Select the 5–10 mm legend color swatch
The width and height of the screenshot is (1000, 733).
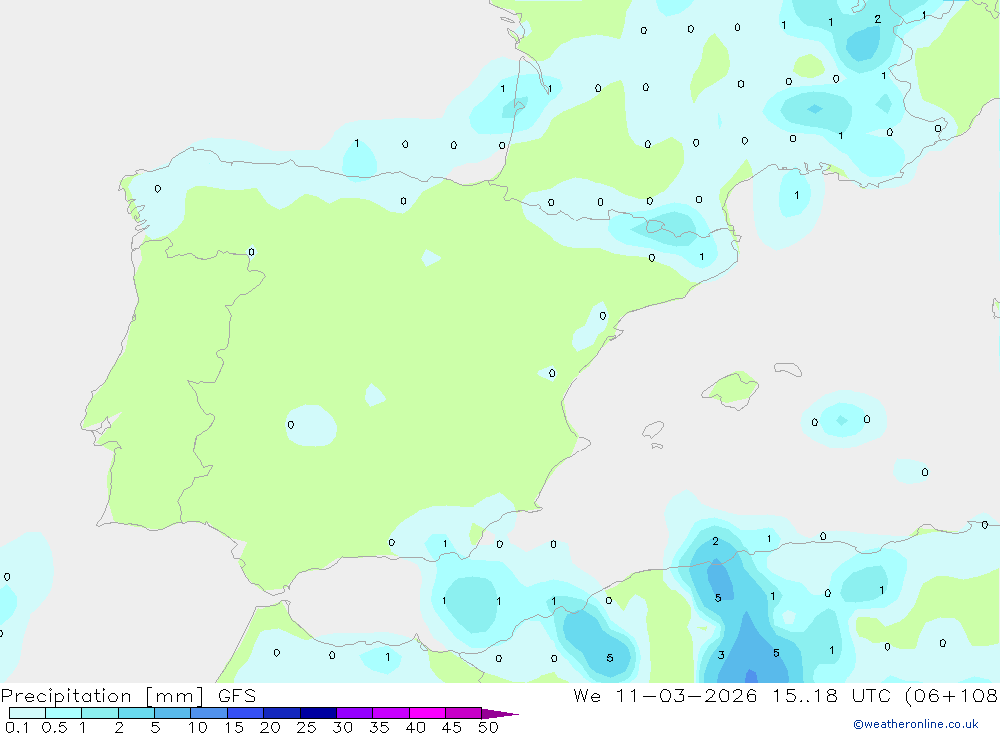pyautogui.click(x=173, y=713)
